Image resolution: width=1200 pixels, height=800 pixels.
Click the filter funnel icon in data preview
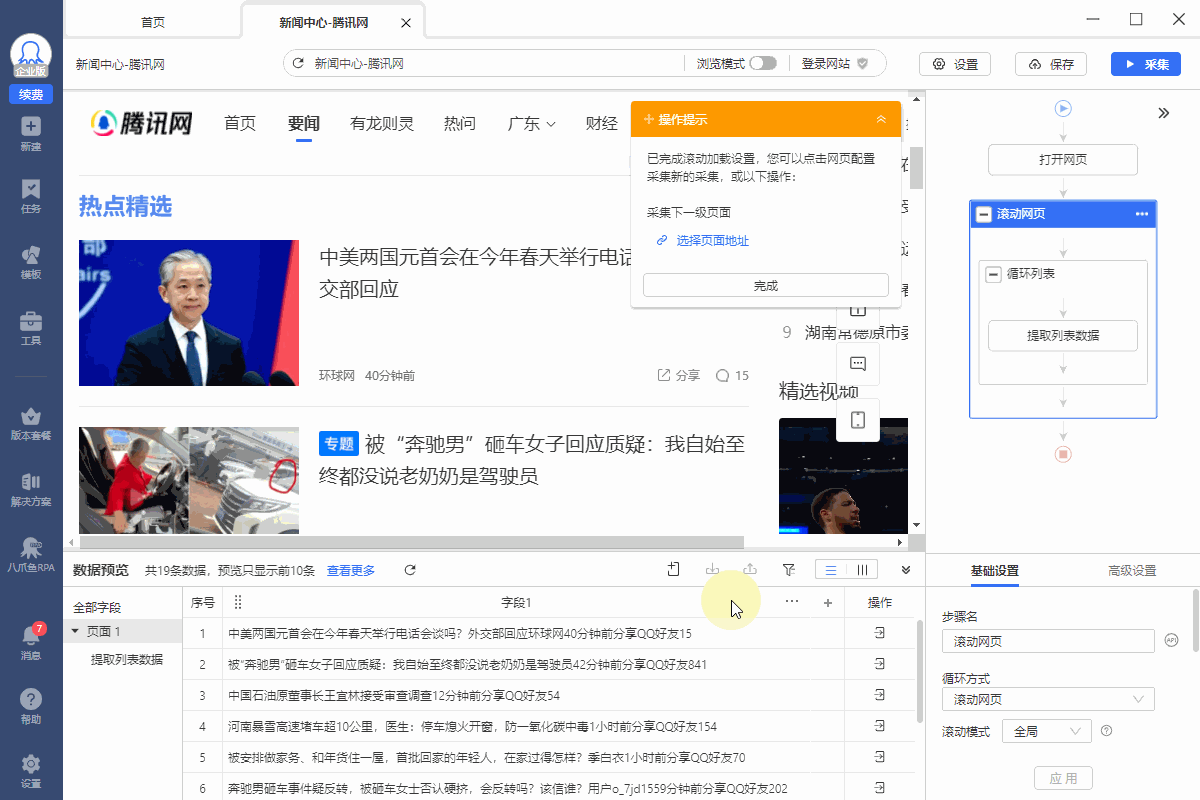(x=789, y=570)
